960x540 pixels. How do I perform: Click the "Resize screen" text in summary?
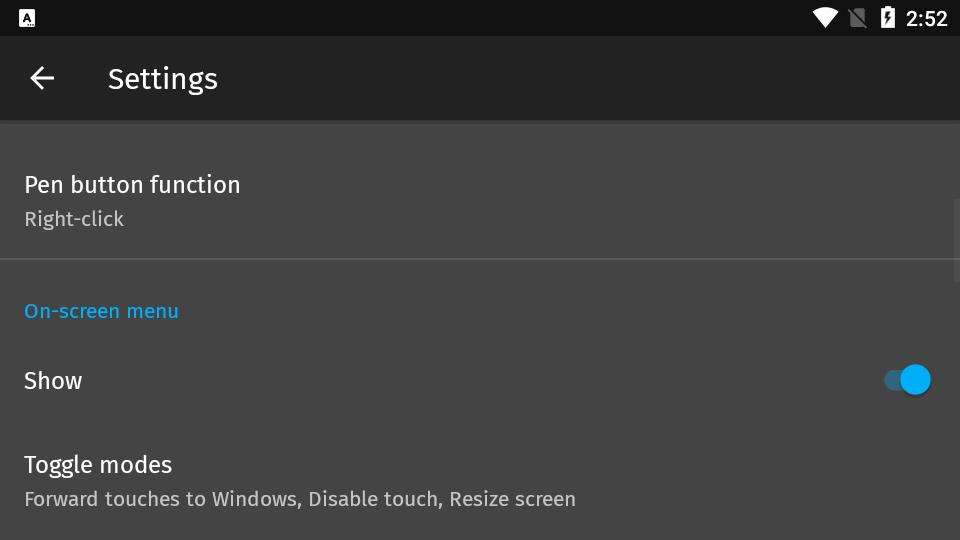pyautogui.click(x=512, y=499)
